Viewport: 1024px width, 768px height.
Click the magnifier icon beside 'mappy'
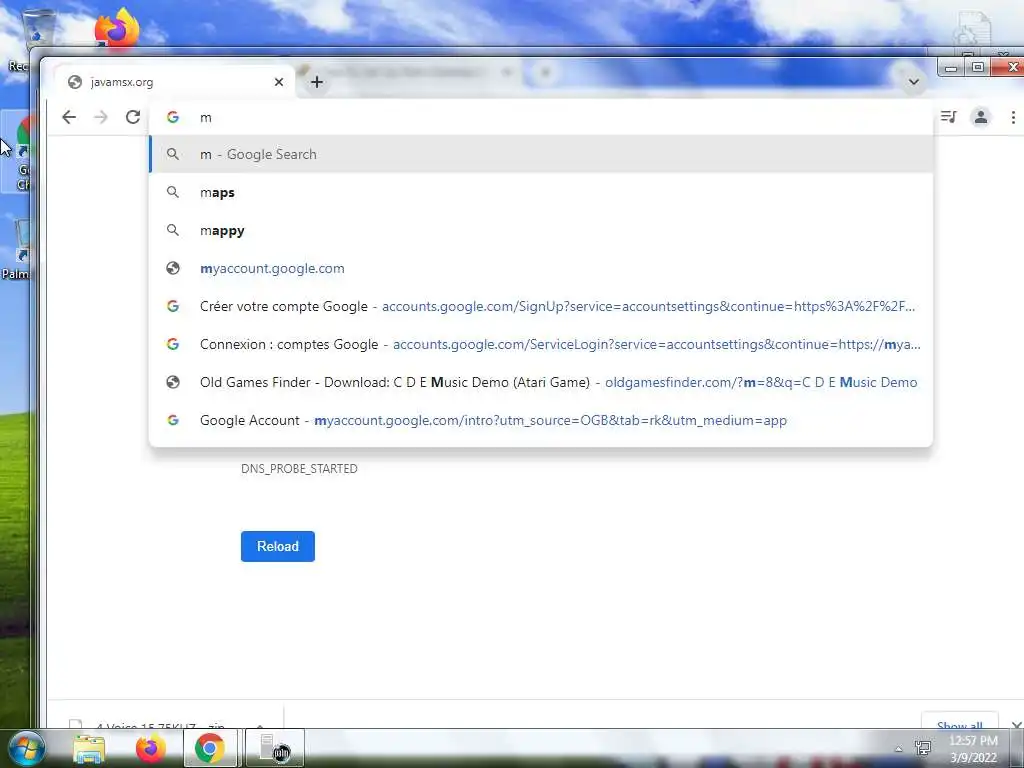(172, 230)
